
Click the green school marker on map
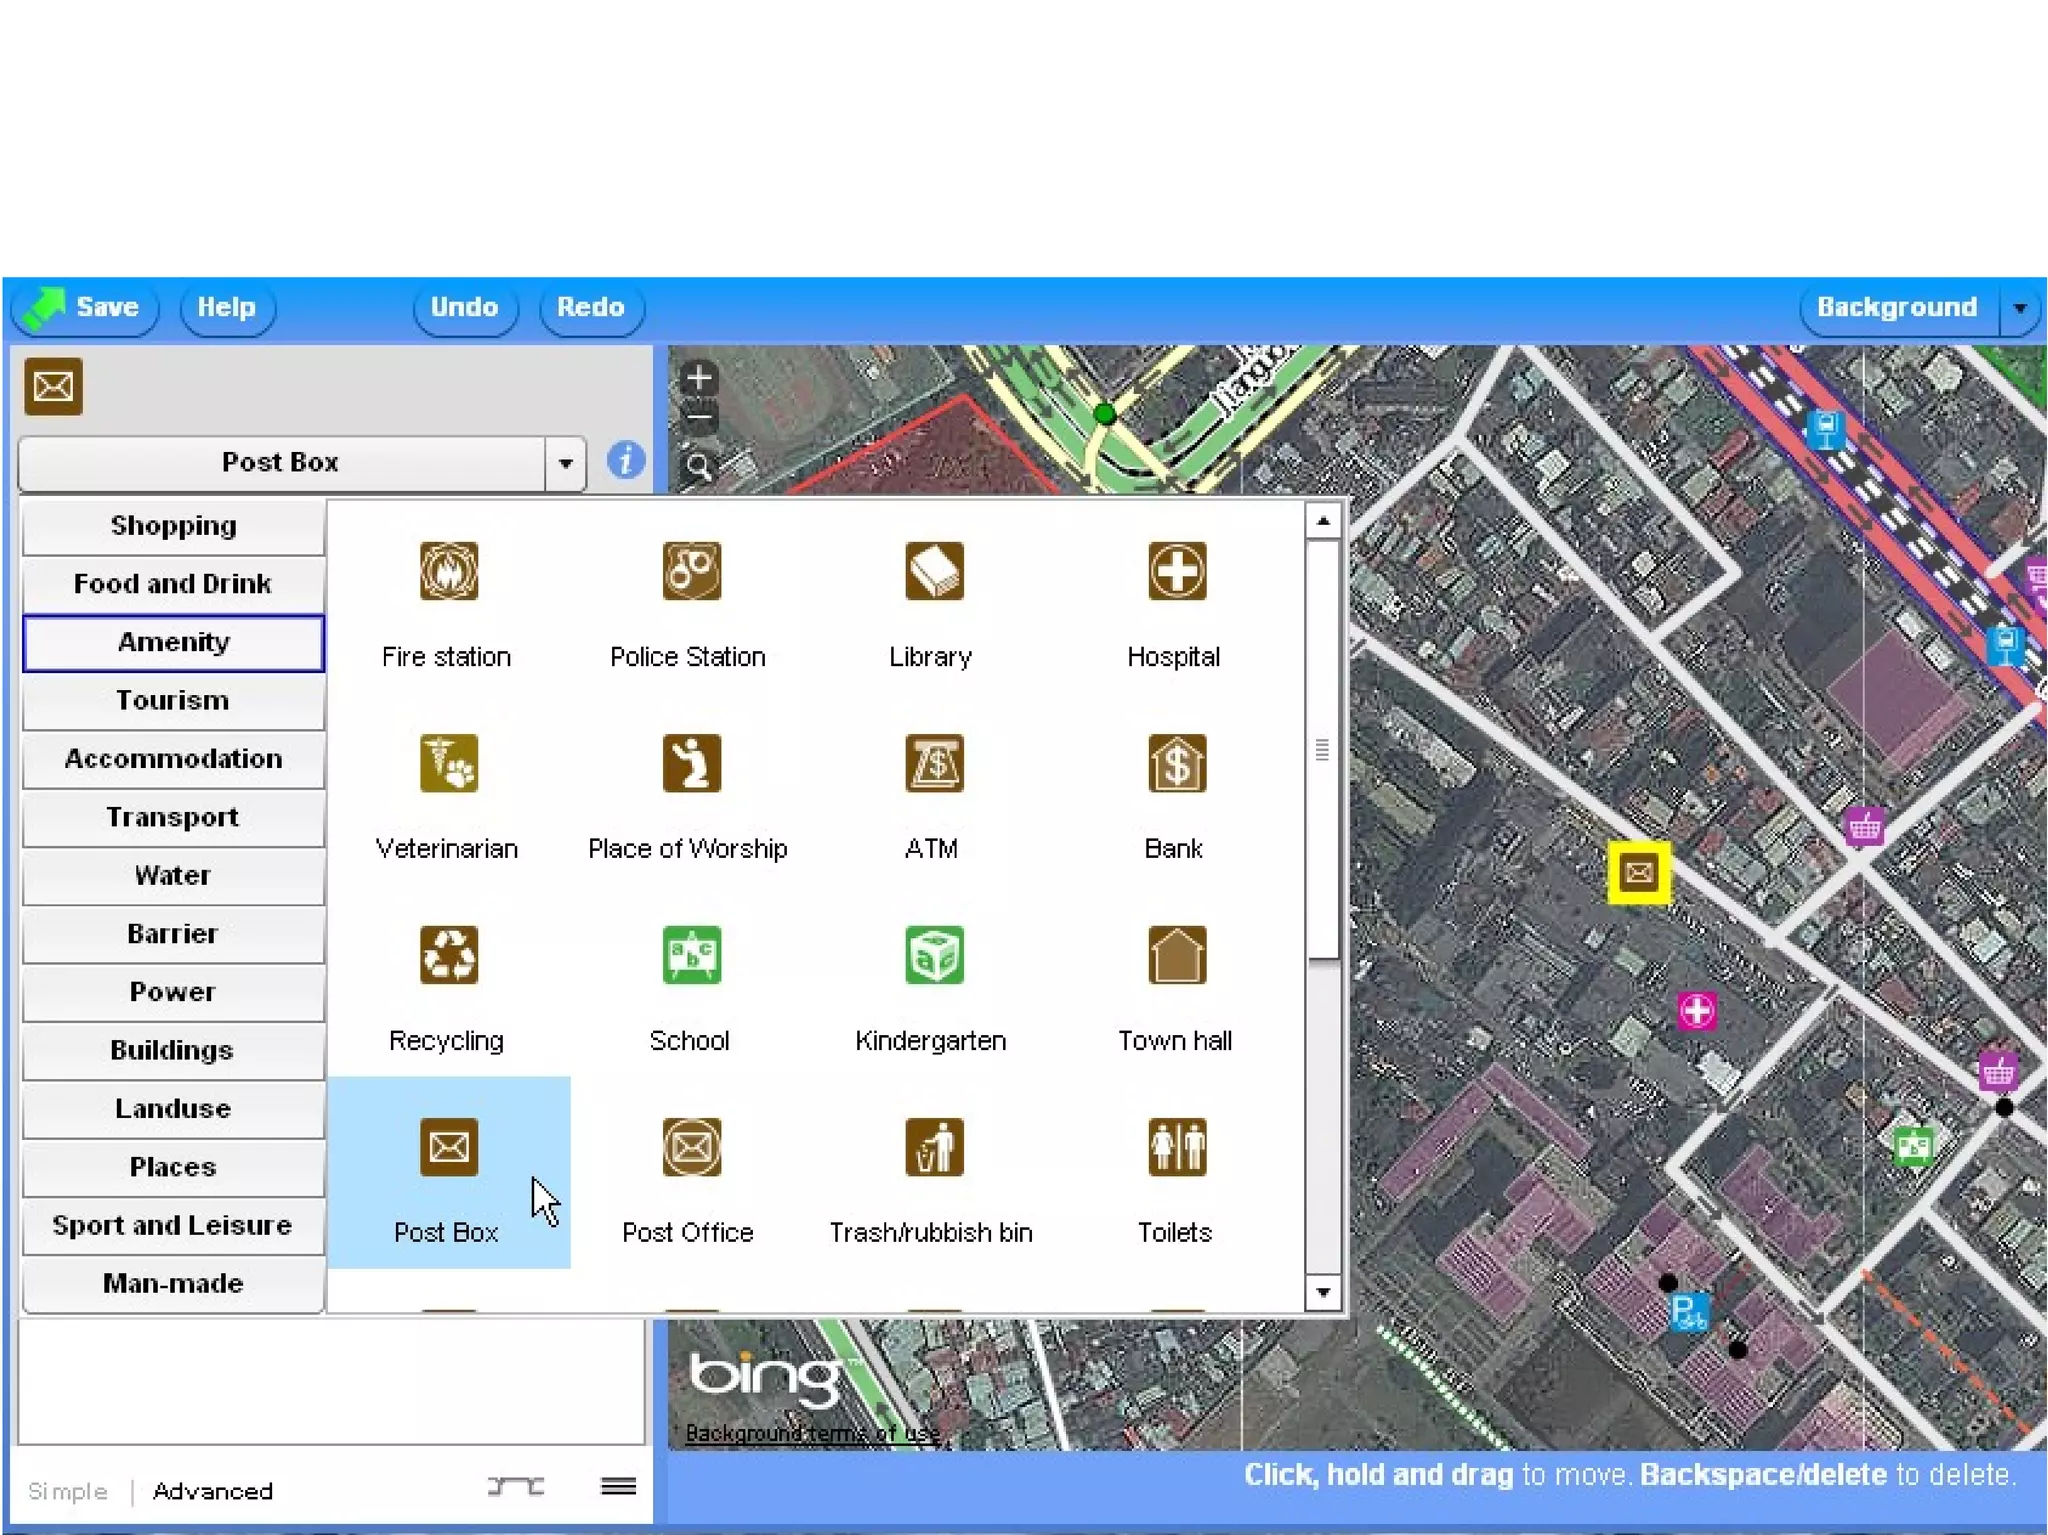pyautogui.click(x=1913, y=1145)
